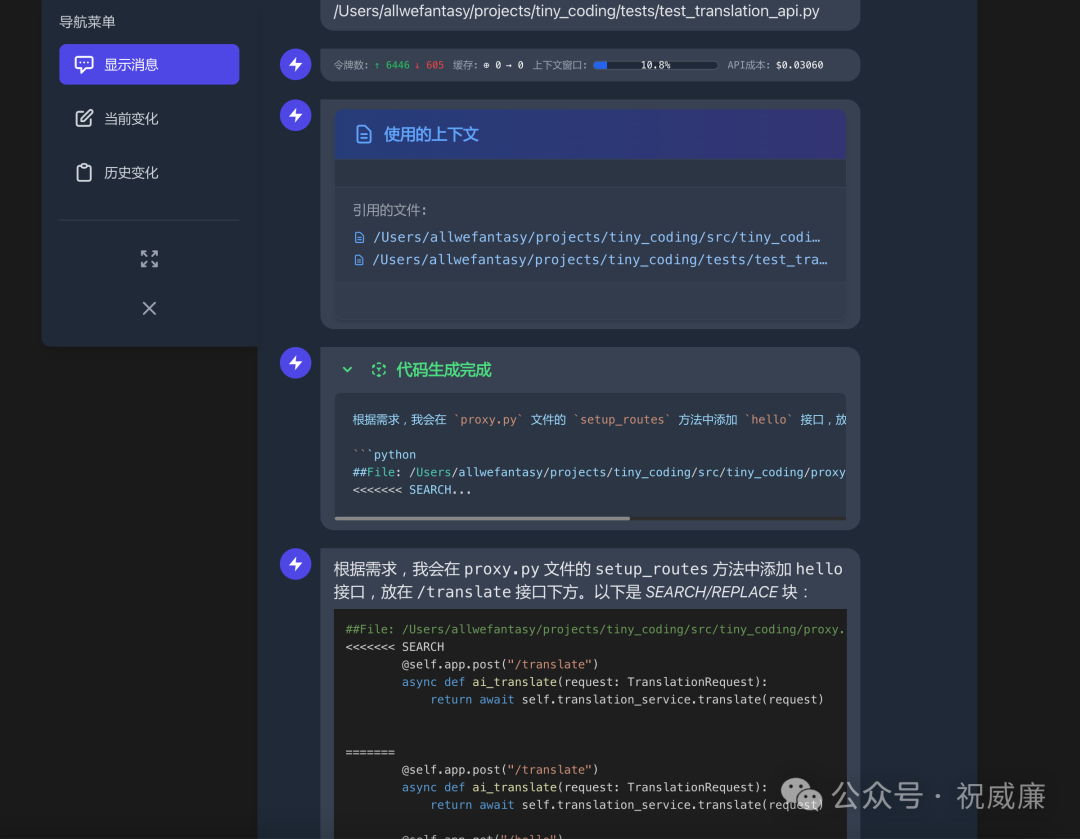The width and height of the screenshot is (1080, 839).
Task: Click the spinner icon beside 代码生成完成
Action: pos(379,370)
